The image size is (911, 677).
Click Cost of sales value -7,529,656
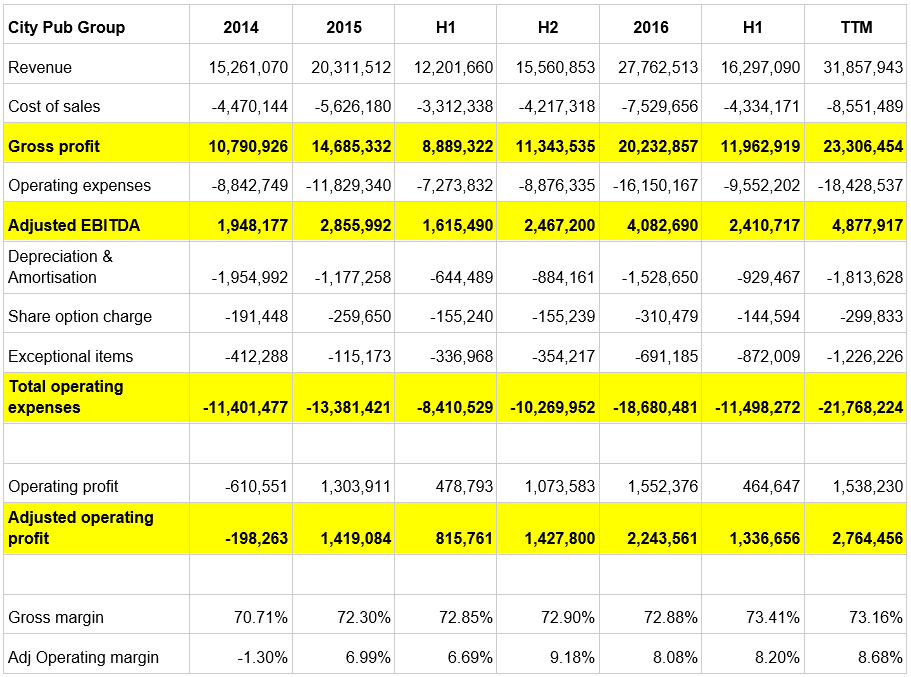[x=659, y=106]
